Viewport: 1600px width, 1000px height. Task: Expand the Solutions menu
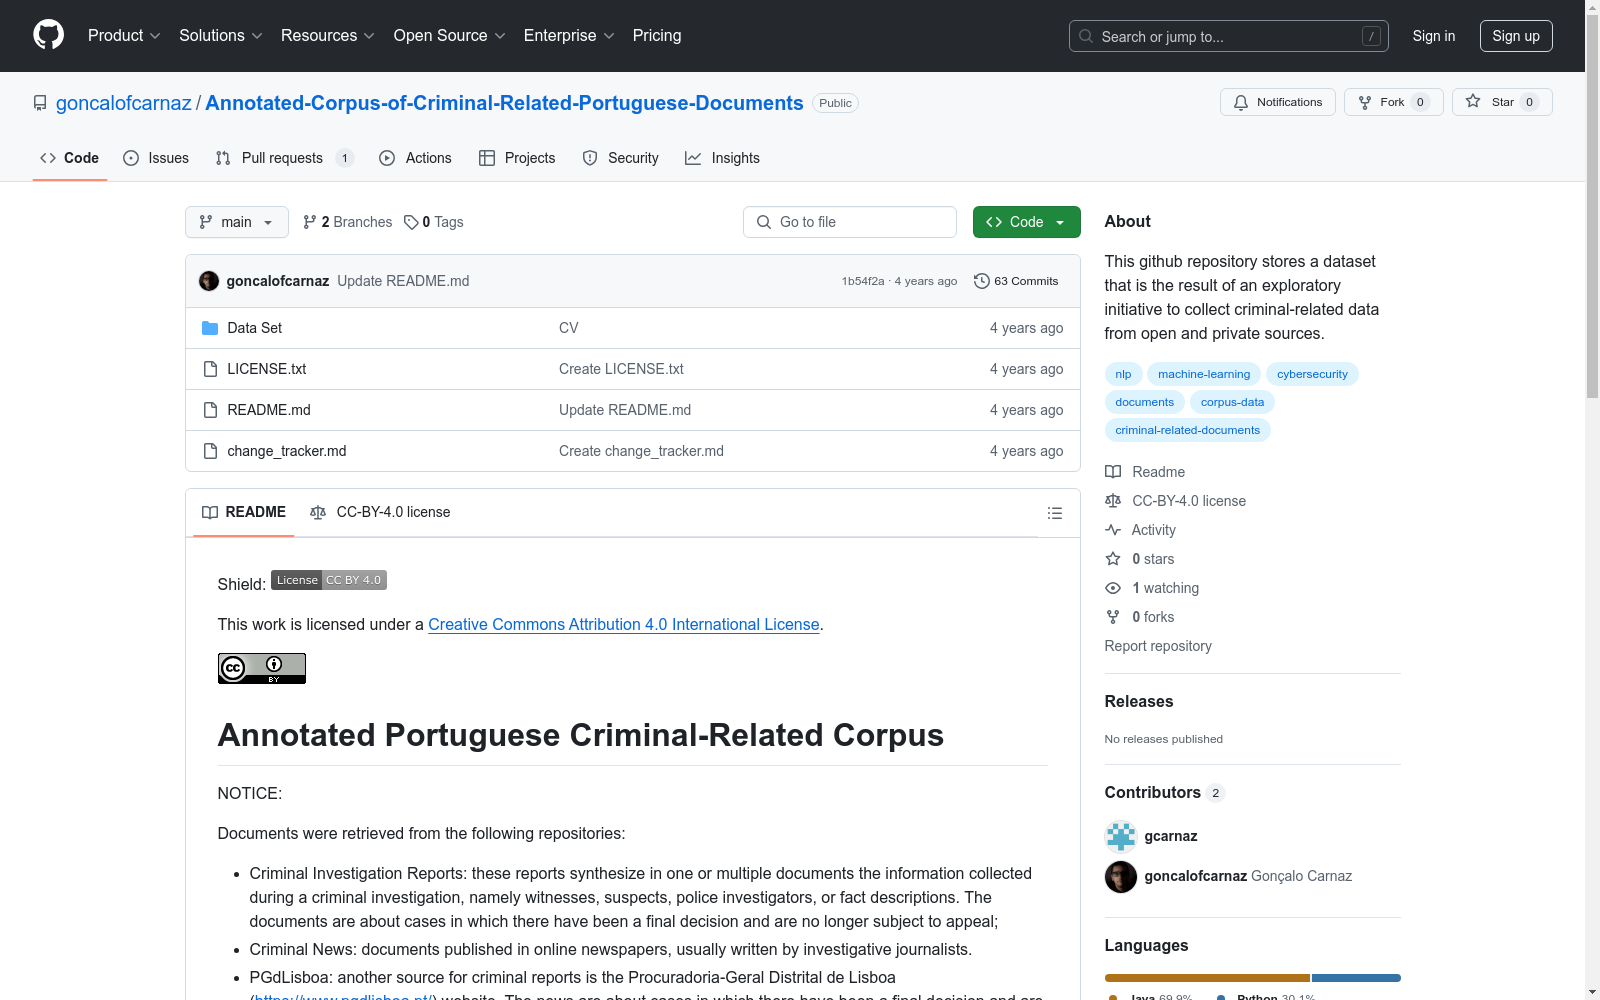click(x=221, y=36)
